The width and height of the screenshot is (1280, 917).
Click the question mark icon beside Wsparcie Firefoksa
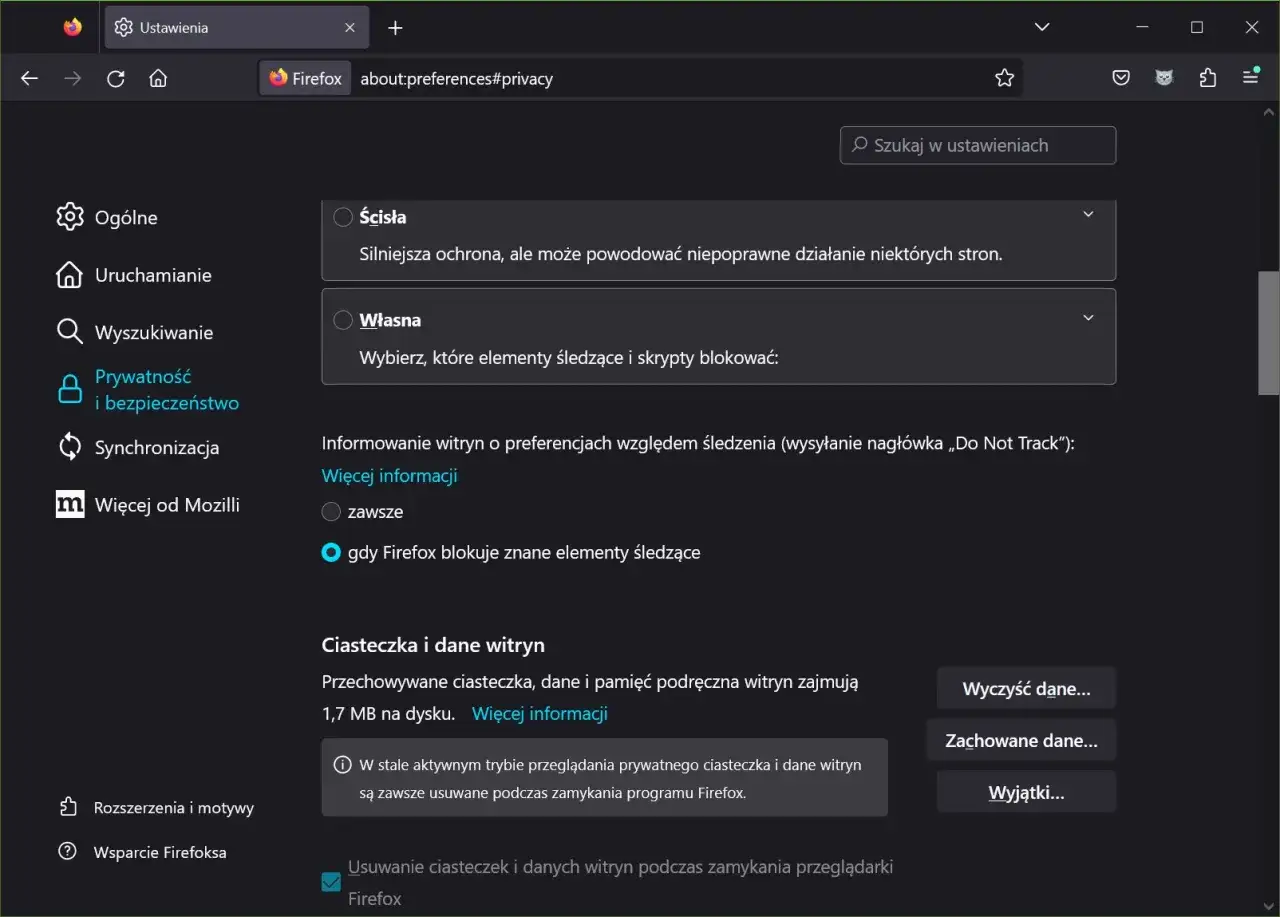(x=68, y=852)
